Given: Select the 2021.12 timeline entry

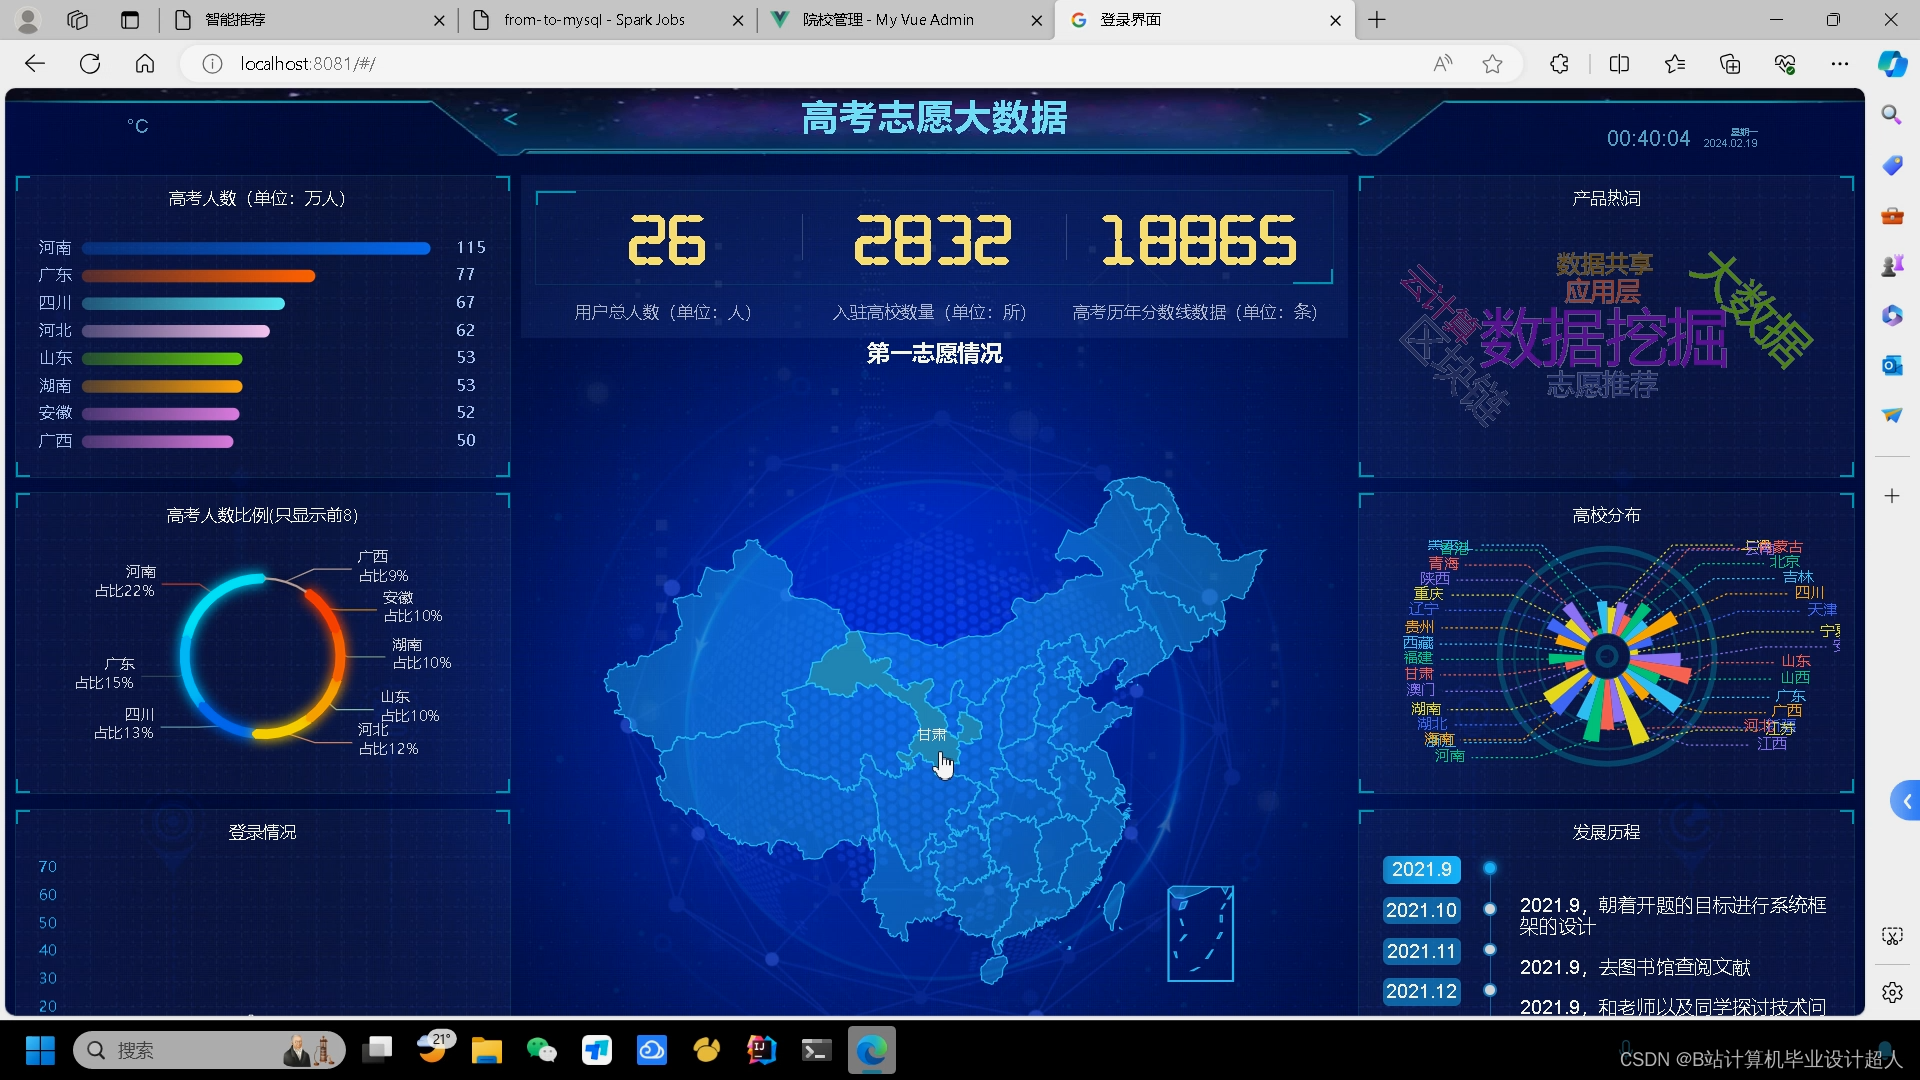Looking at the screenshot, I should click(1421, 991).
